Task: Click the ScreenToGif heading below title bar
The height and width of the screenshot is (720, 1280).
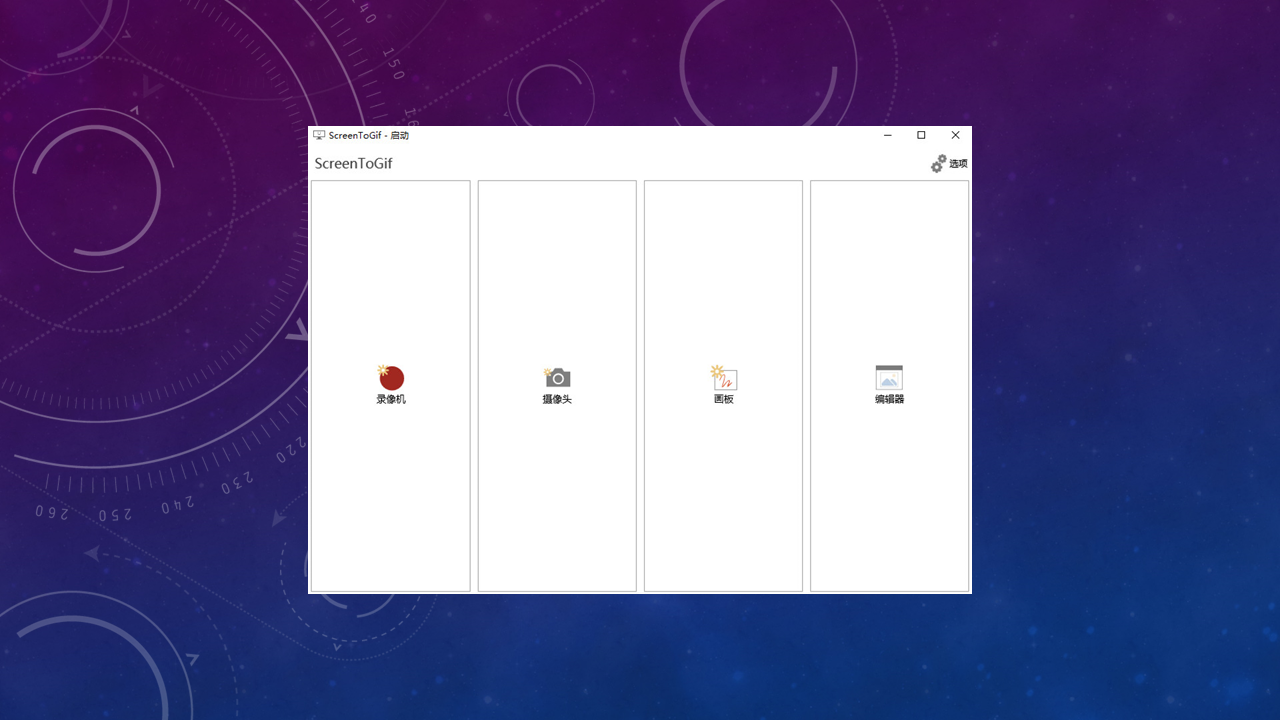Action: click(353, 164)
